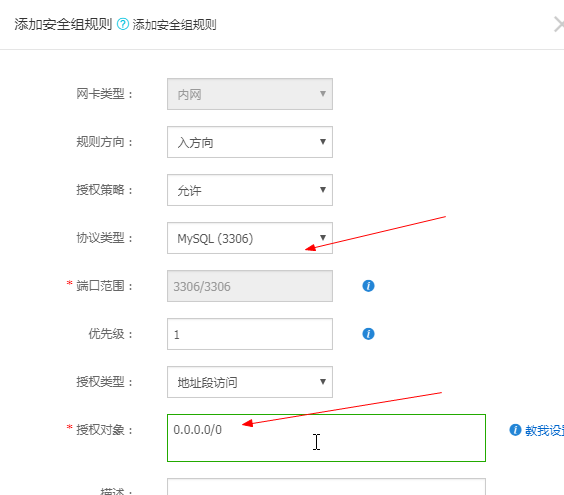Click the 描述 text field

pos(326,487)
